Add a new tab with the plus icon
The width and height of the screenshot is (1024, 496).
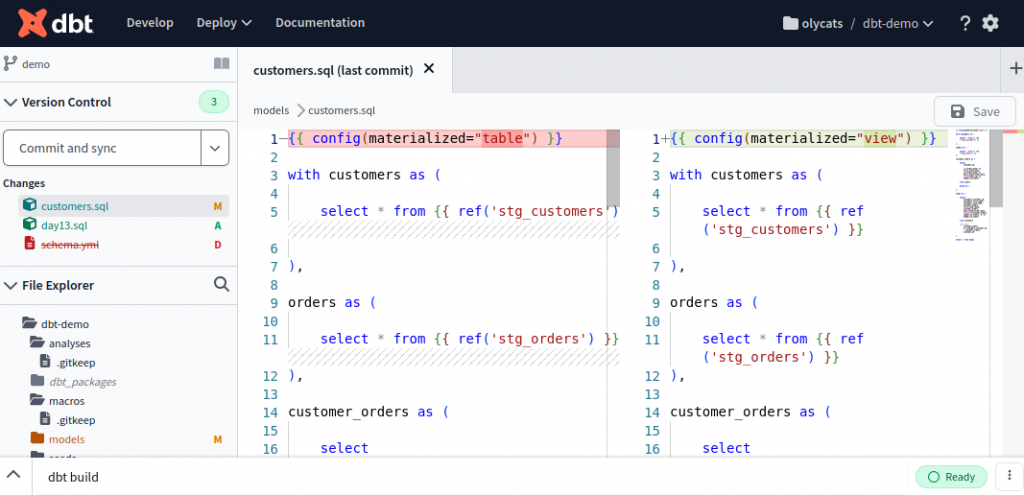point(1016,69)
